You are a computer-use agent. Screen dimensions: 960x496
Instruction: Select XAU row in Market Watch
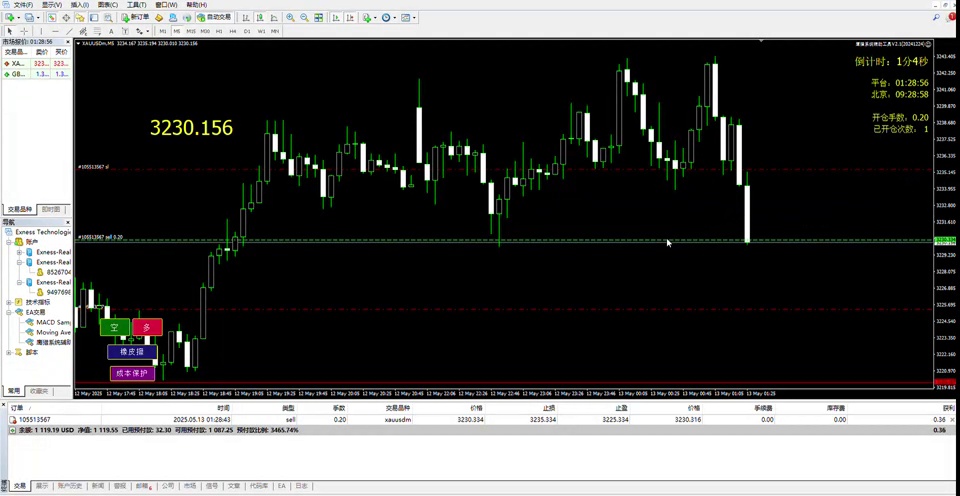(x=36, y=63)
